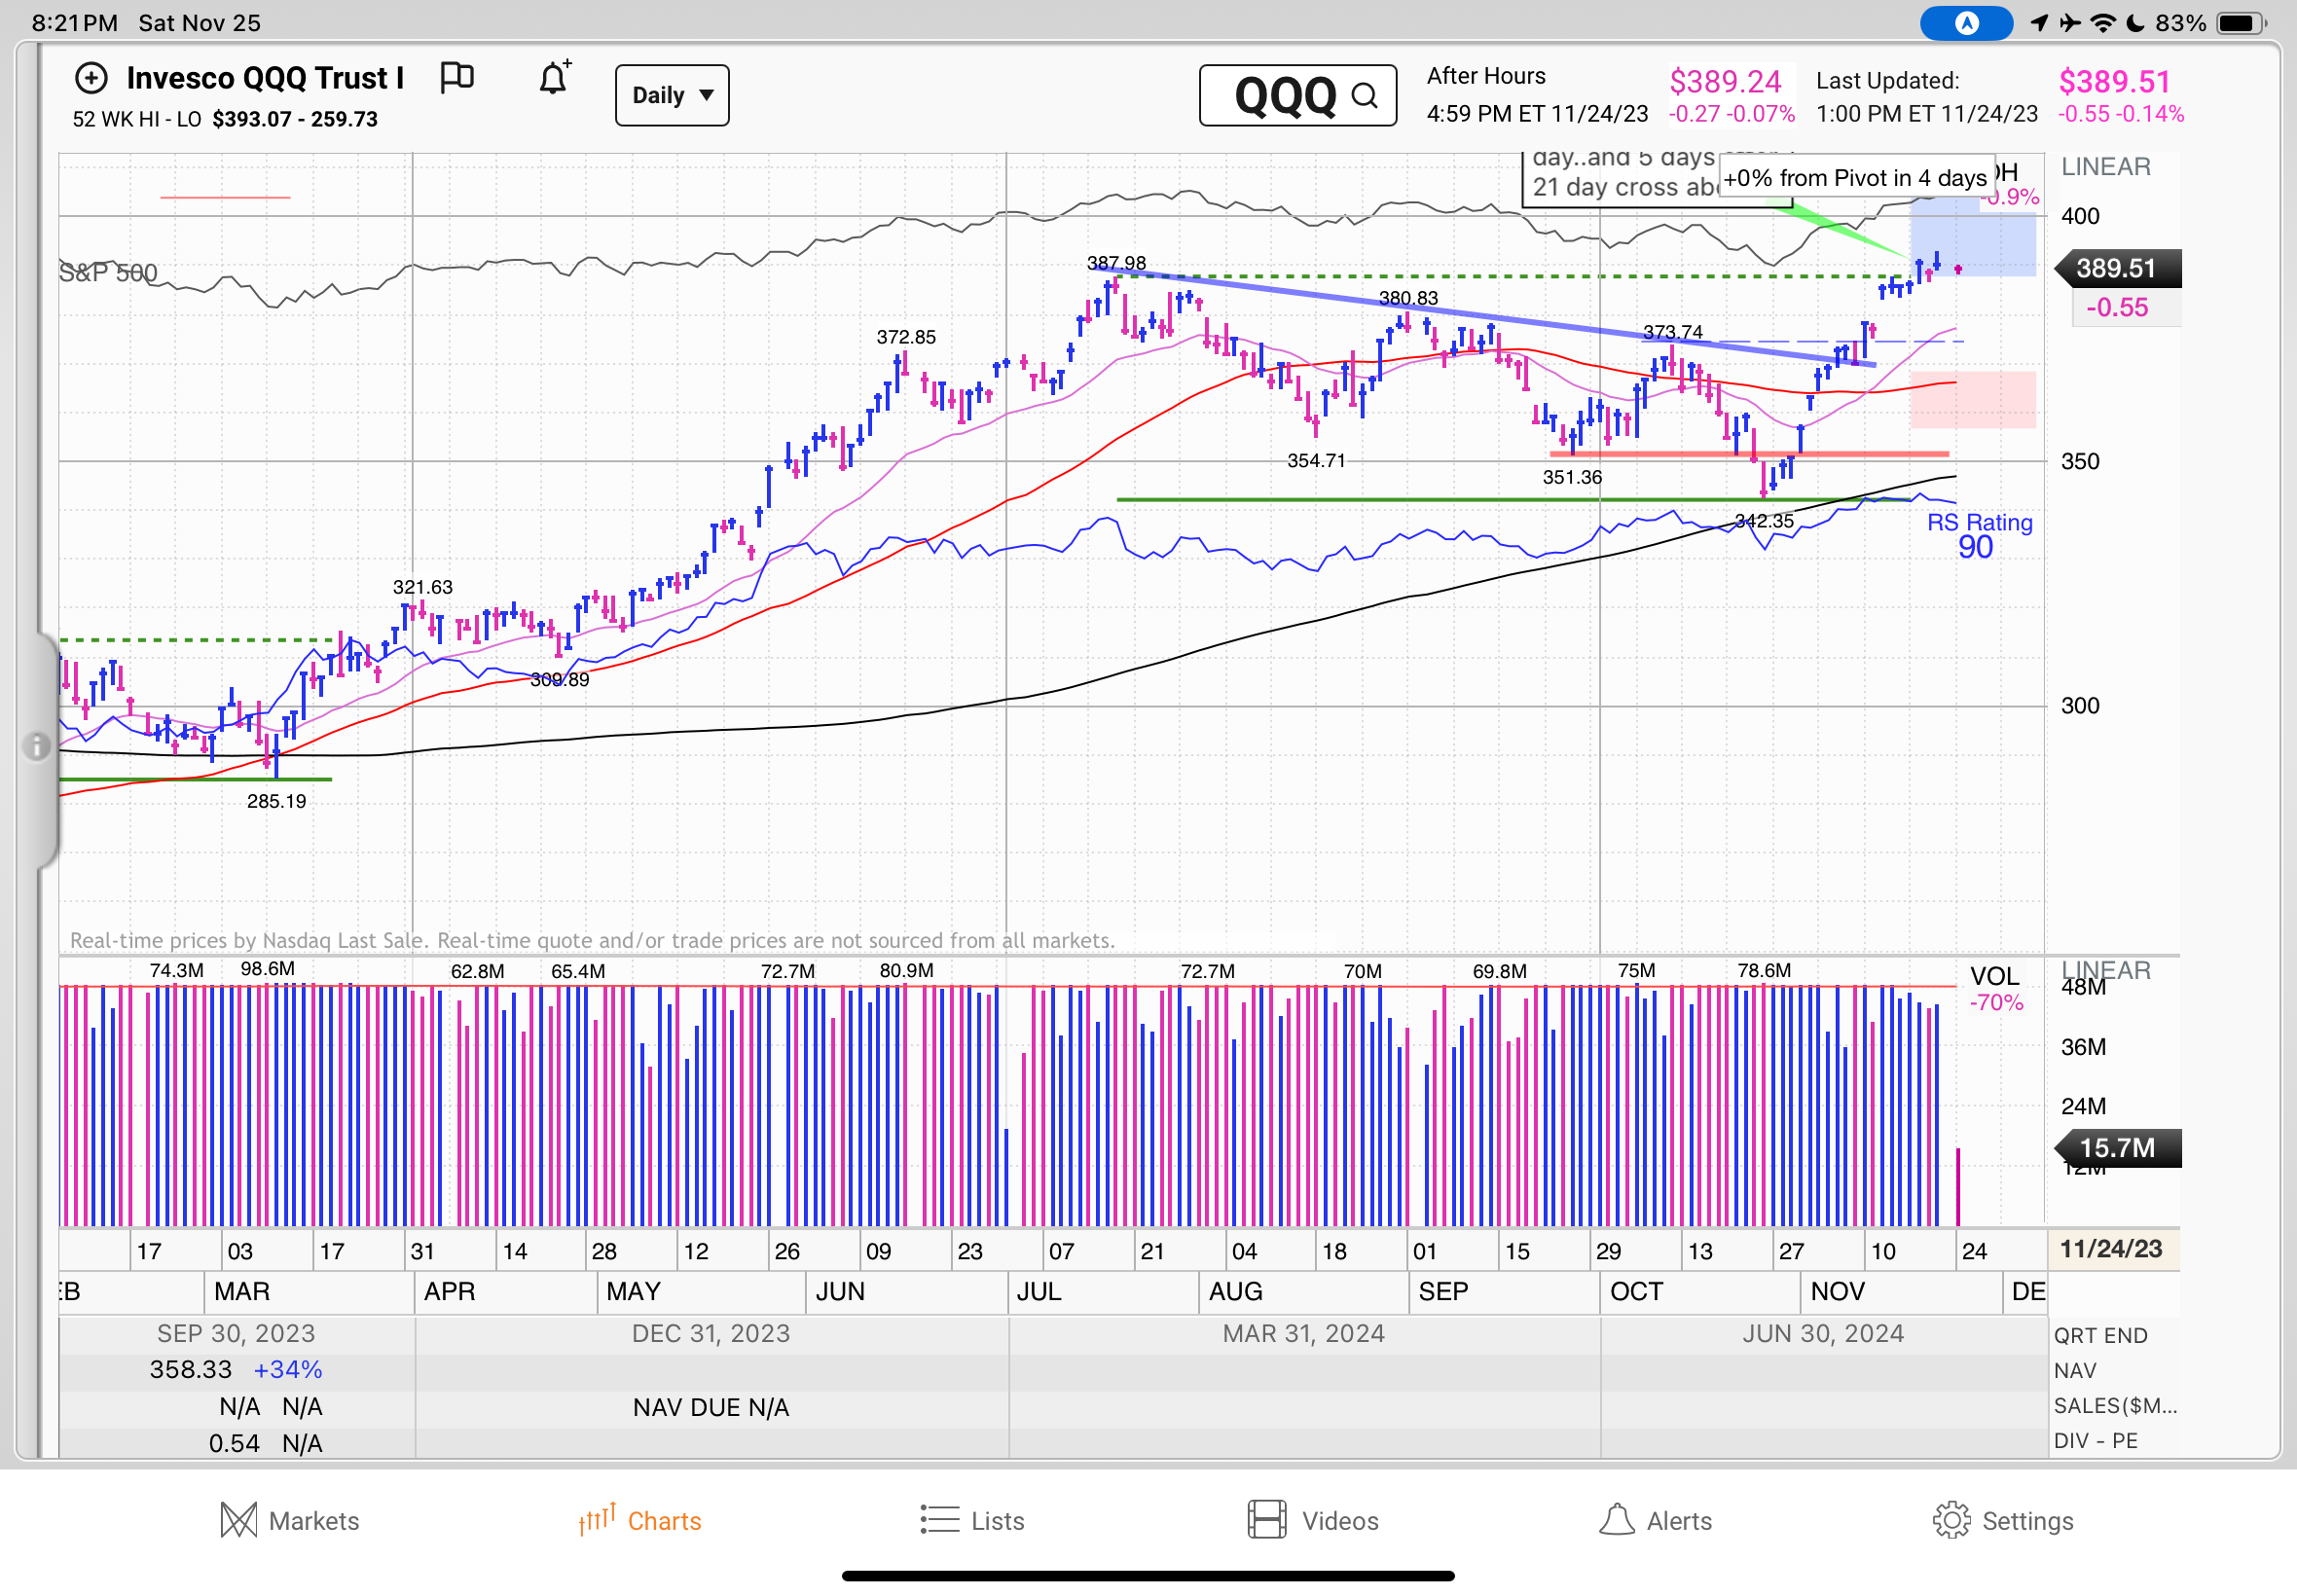Tap the NOV month label on timeline

[1837, 1291]
